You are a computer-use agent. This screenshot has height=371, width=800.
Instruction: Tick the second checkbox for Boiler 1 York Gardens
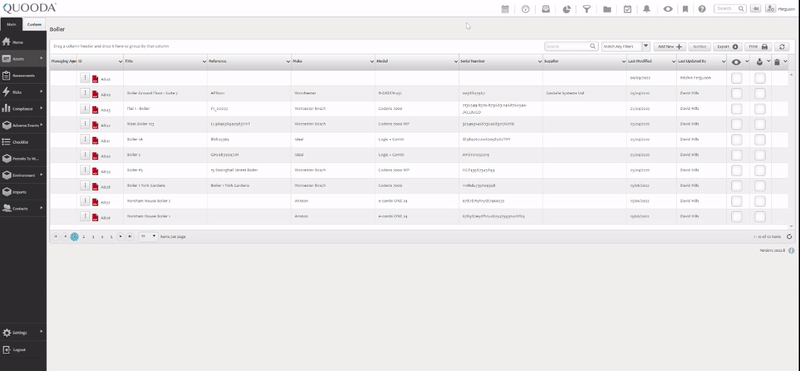point(760,185)
